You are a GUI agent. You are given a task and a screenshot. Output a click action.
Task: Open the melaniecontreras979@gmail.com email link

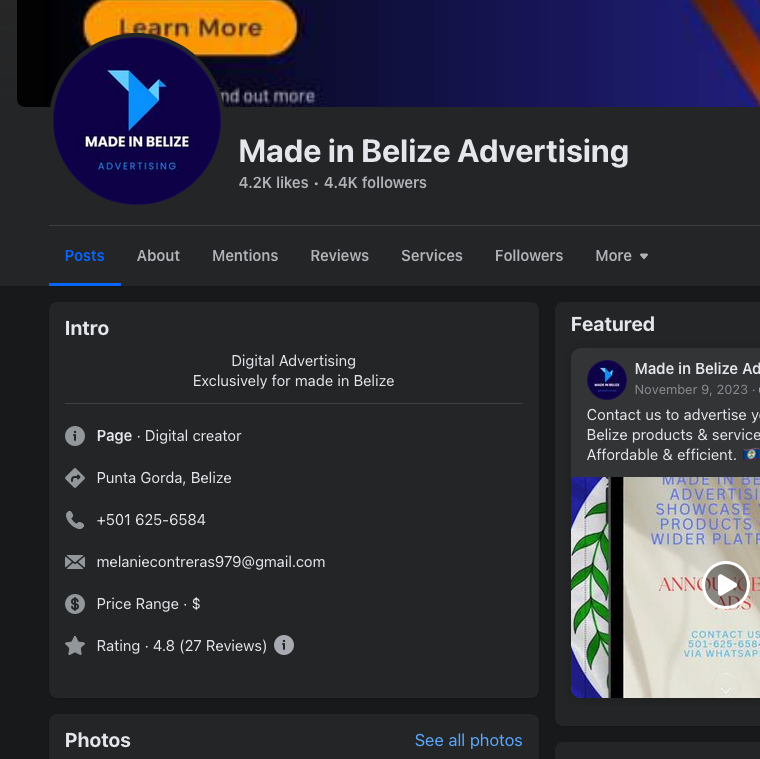click(211, 562)
